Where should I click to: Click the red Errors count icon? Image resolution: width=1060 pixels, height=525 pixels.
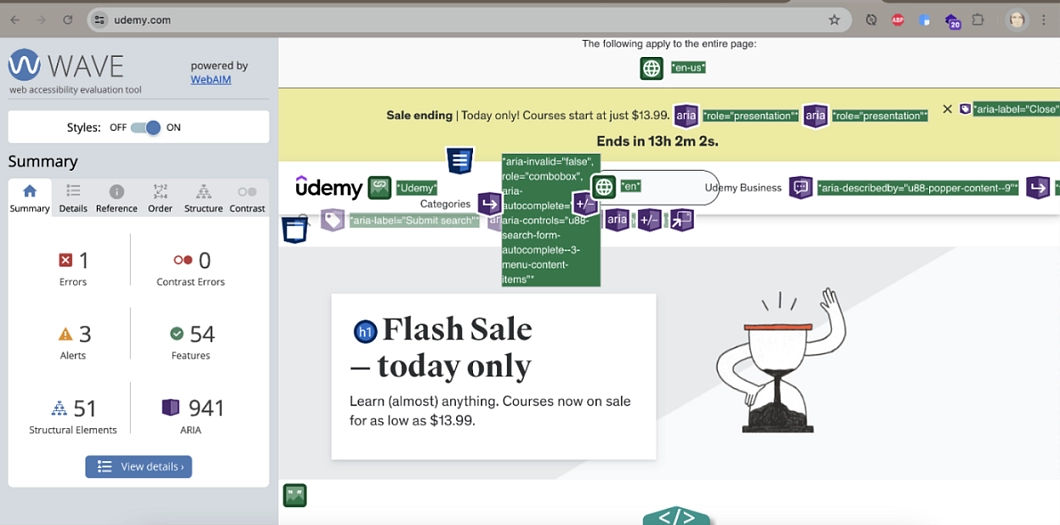[x=66, y=260]
